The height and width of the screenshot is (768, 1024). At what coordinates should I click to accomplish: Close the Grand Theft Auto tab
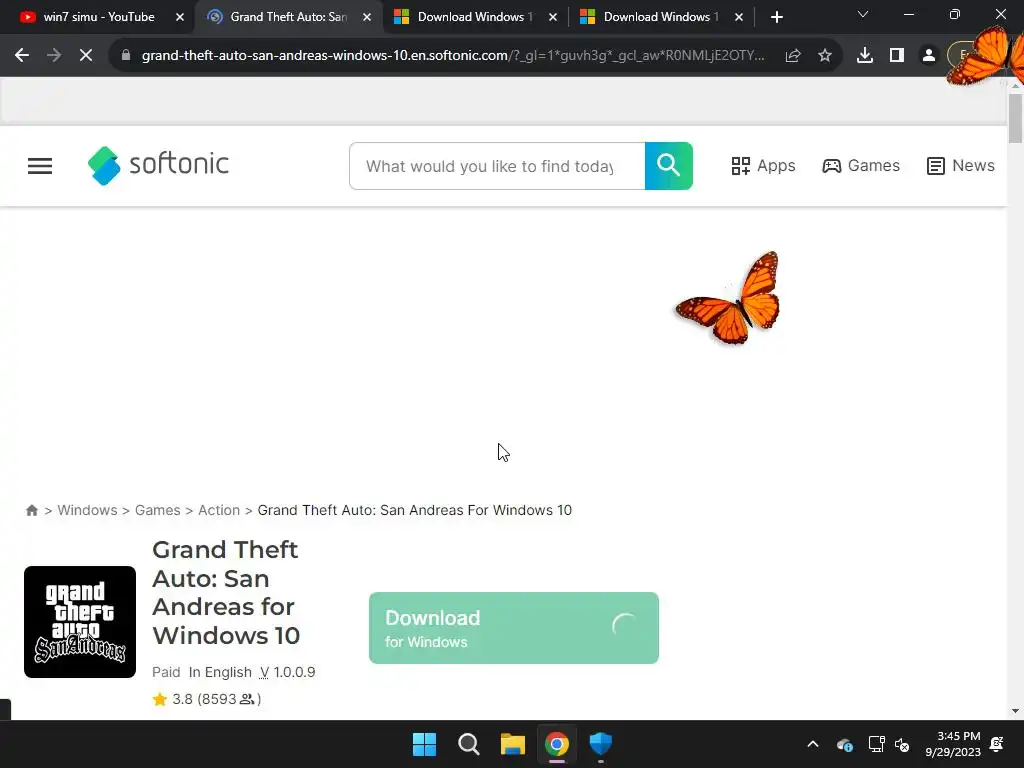click(367, 18)
